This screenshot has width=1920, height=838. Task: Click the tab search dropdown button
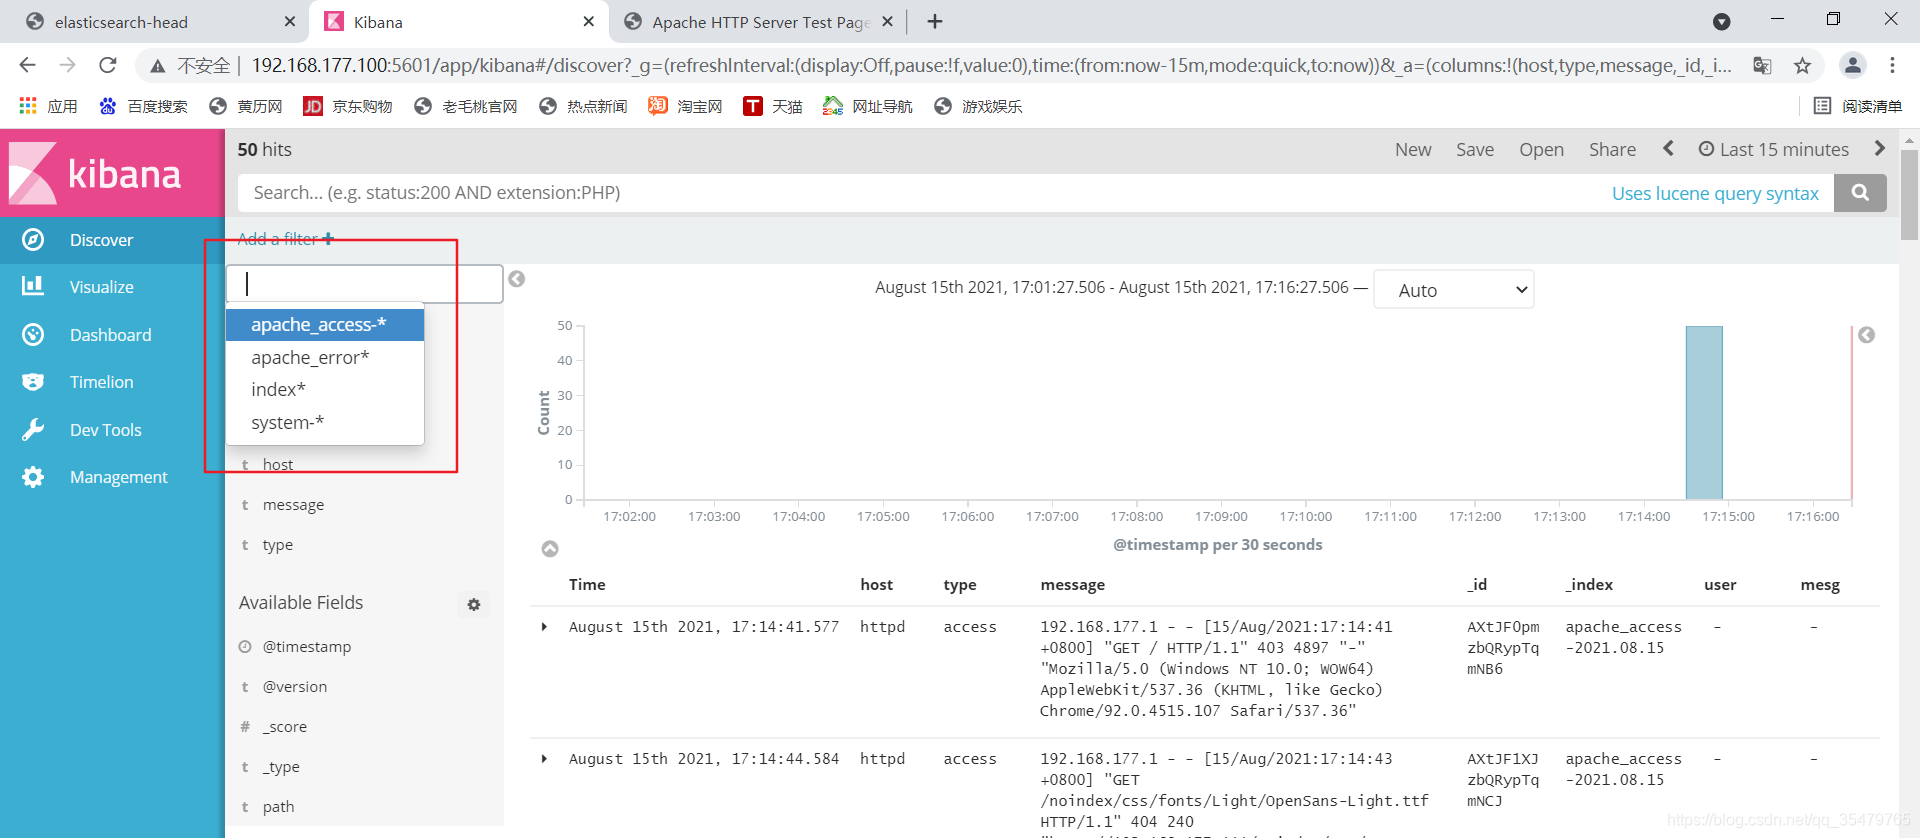click(1721, 21)
